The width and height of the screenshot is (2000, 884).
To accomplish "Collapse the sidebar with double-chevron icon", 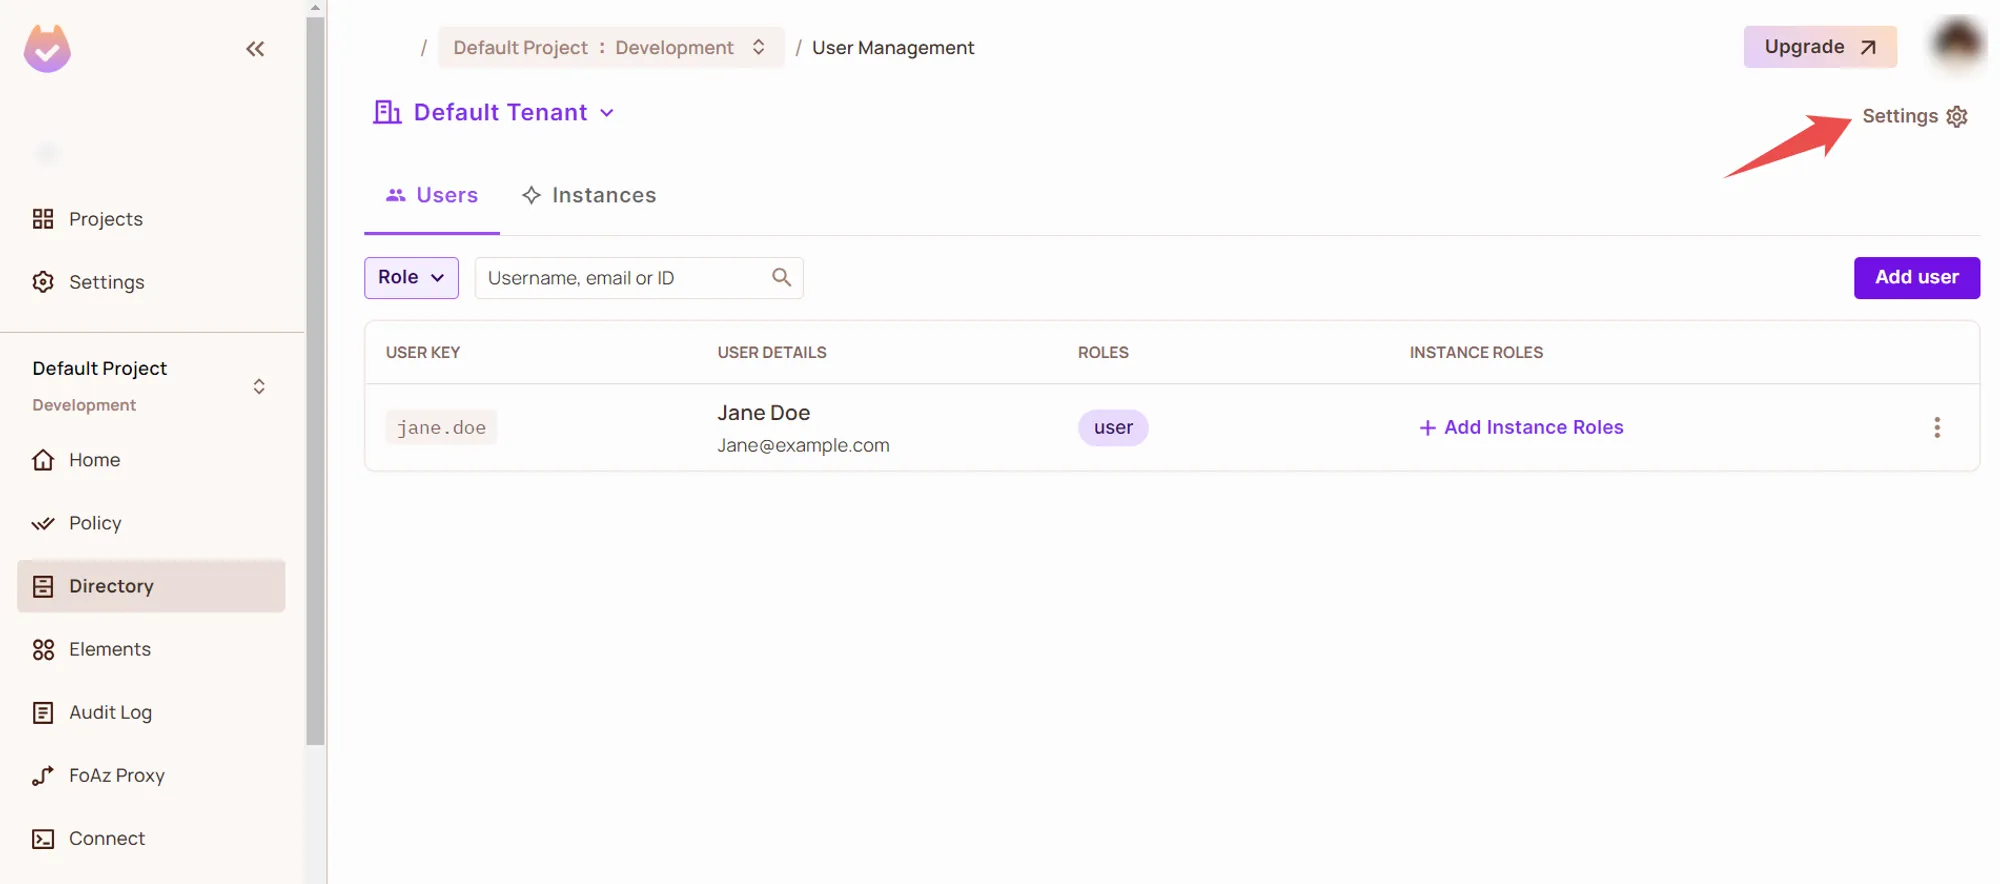I will point(255,49).
